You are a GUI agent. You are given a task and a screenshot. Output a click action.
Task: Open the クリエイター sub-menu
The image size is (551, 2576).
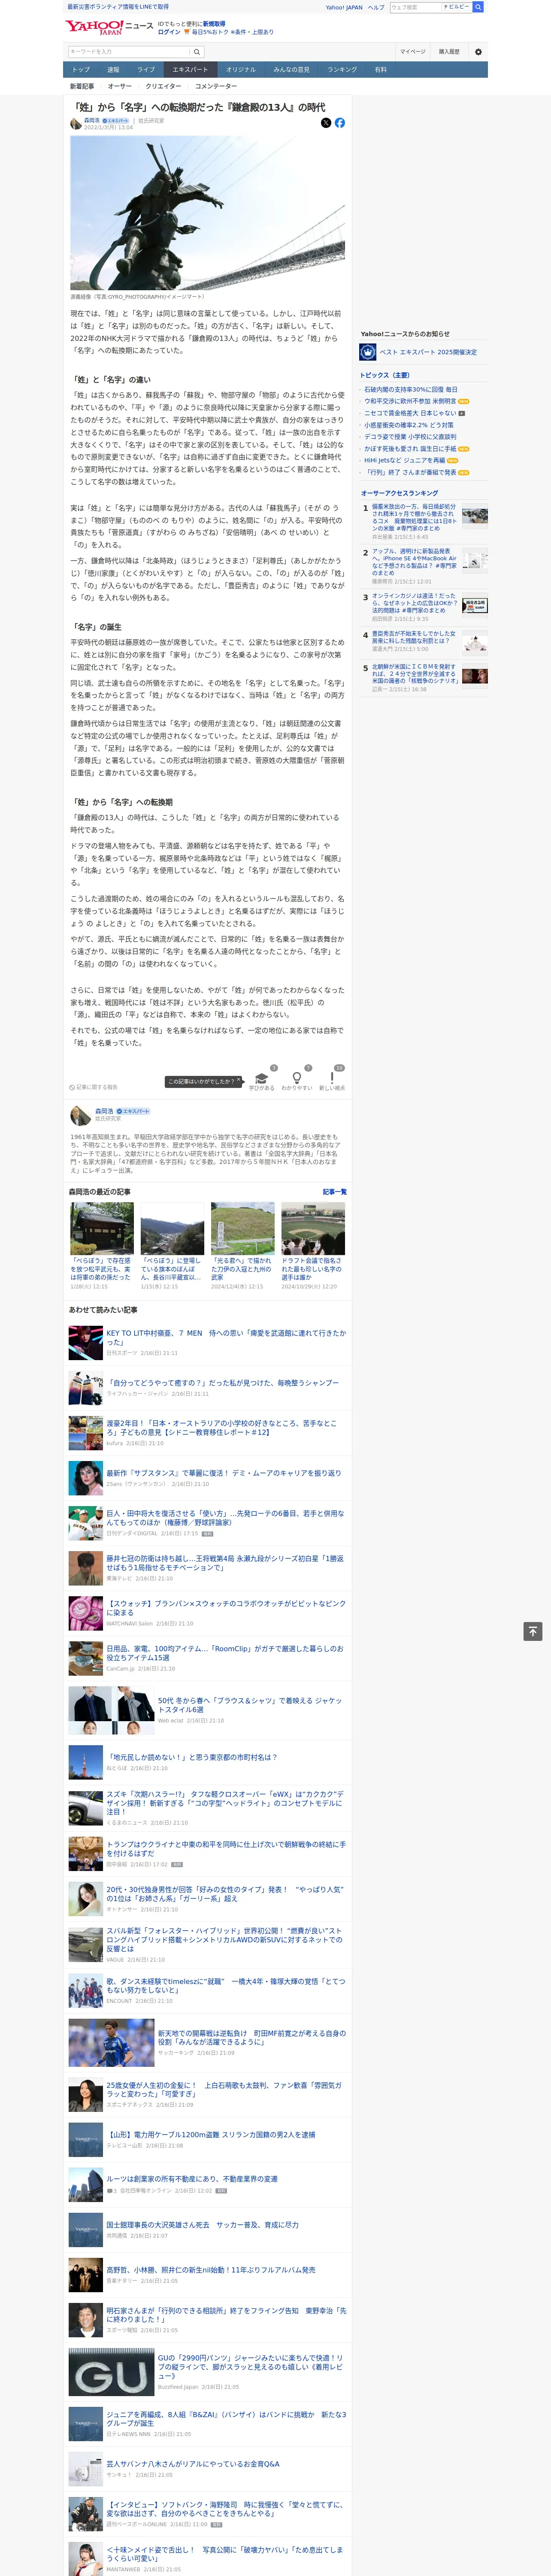click(x=163, y=86)
